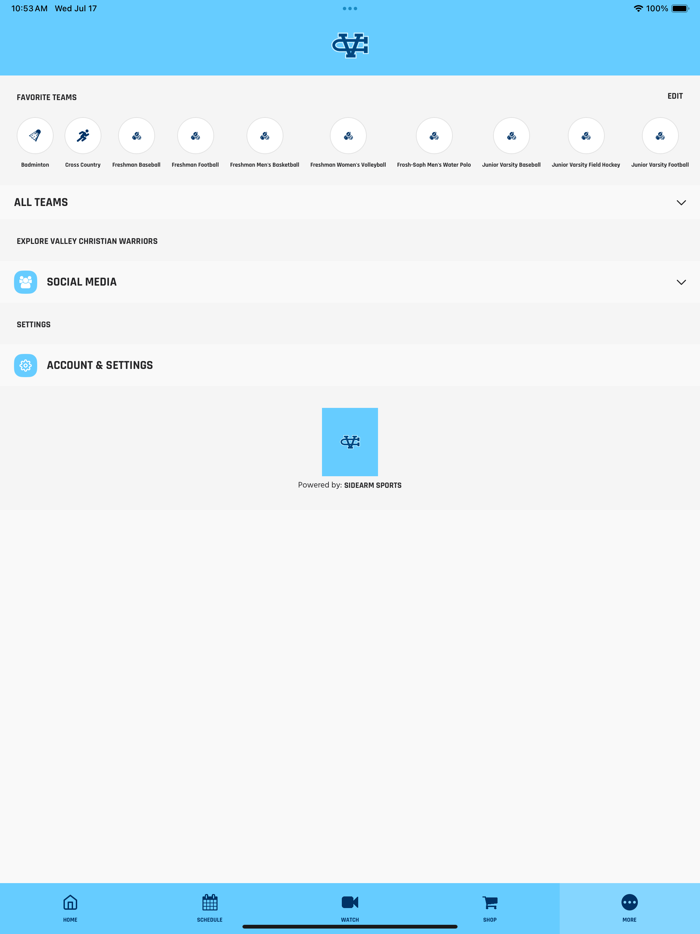Screen dimensions: 700x934
Task: Open the Social Media row label
Action: coord(82,282)
